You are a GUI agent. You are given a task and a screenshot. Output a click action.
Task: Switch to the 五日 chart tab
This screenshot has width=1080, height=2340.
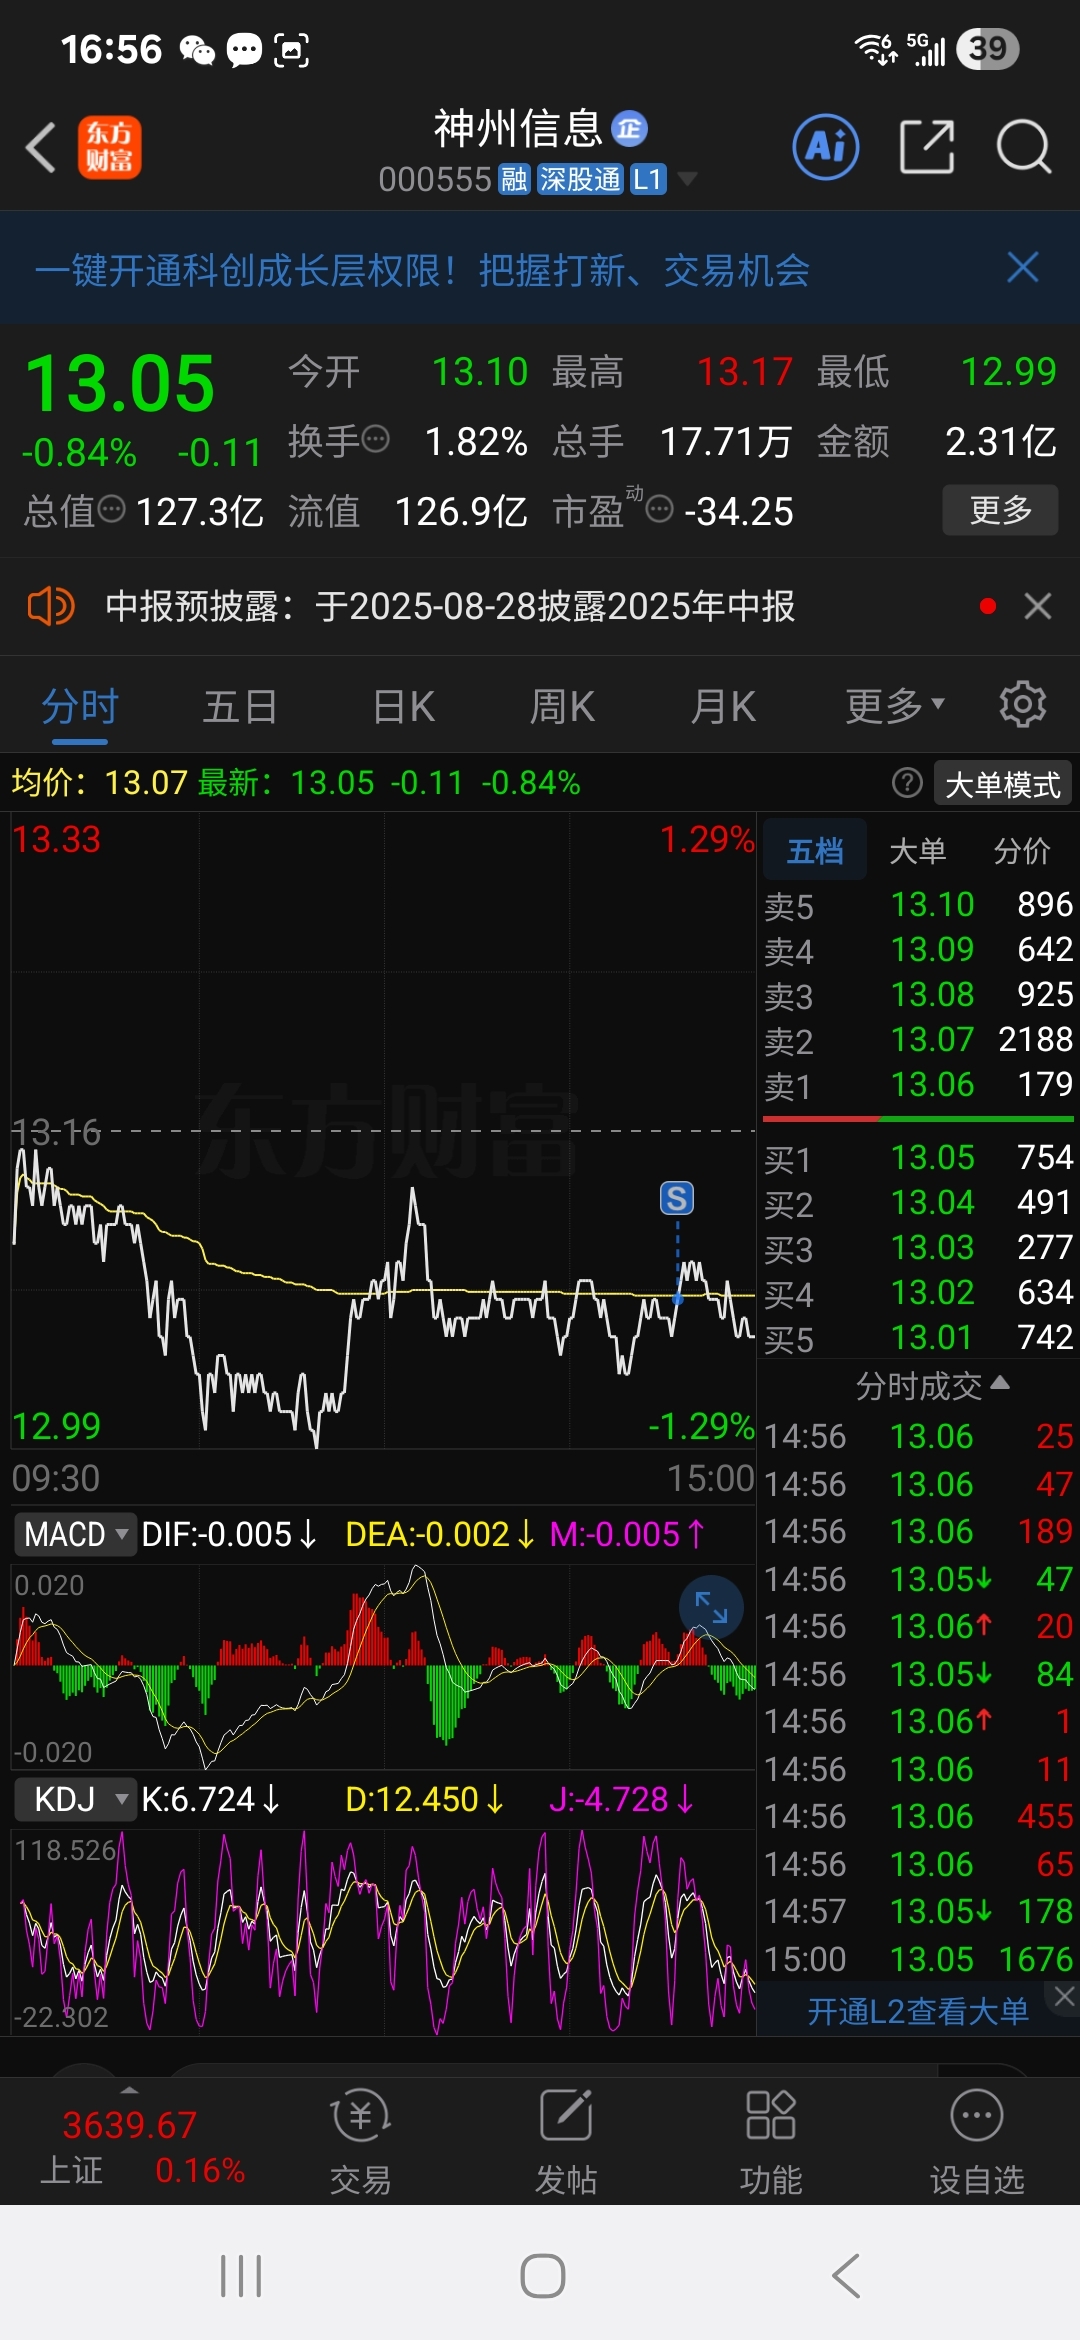(x=240, y=708)
